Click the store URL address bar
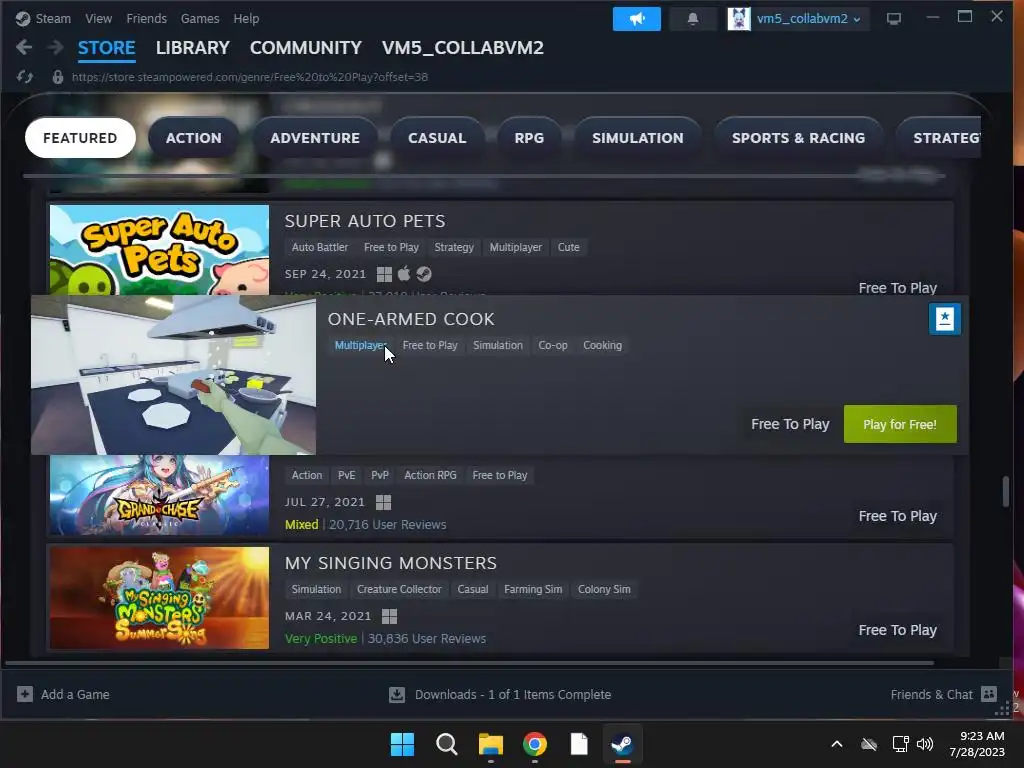This screenshot has width=1024, height=768. (x=249, y=77)
